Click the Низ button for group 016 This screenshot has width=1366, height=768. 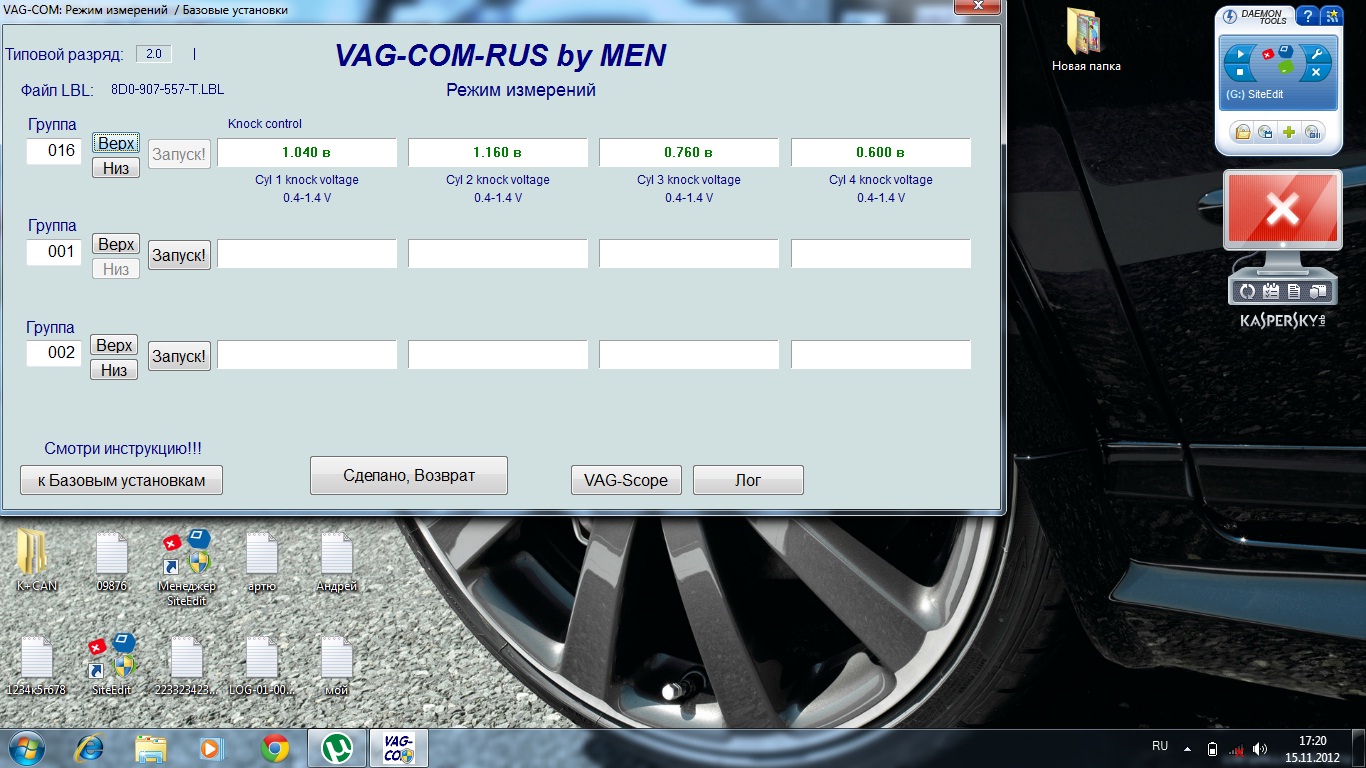pyautogui.click(x=116, y=168)
